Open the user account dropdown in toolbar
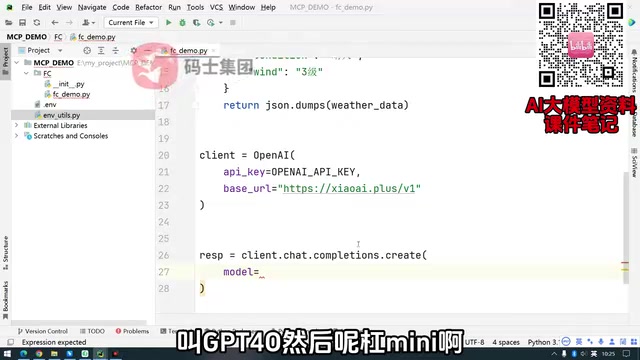Image resolution: width=640 pixels, height=360 pixels. [88, 22]
